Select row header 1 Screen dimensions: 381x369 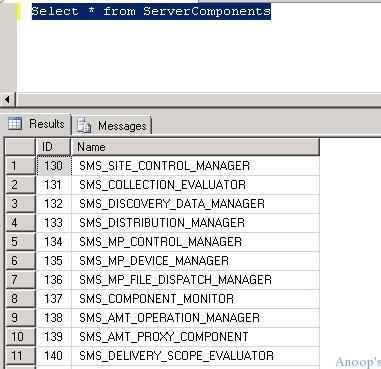(x=20, y=166)
